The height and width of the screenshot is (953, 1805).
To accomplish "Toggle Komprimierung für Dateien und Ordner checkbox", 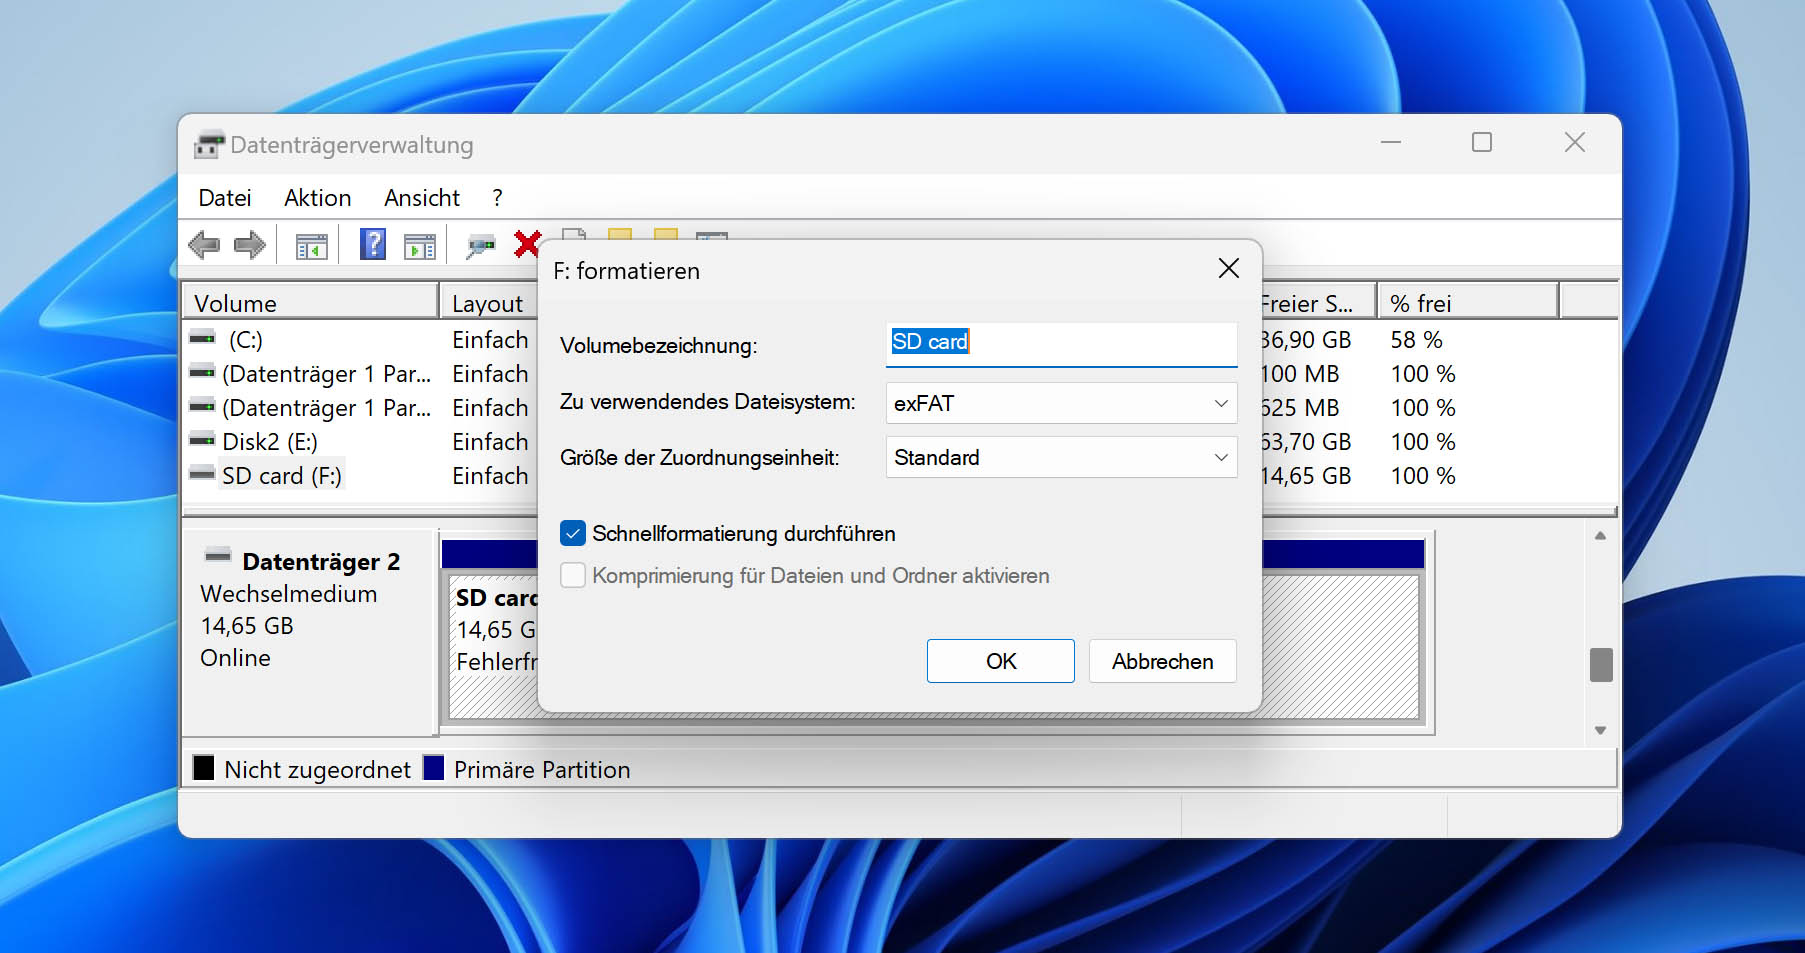I will (x=573, y=575).
